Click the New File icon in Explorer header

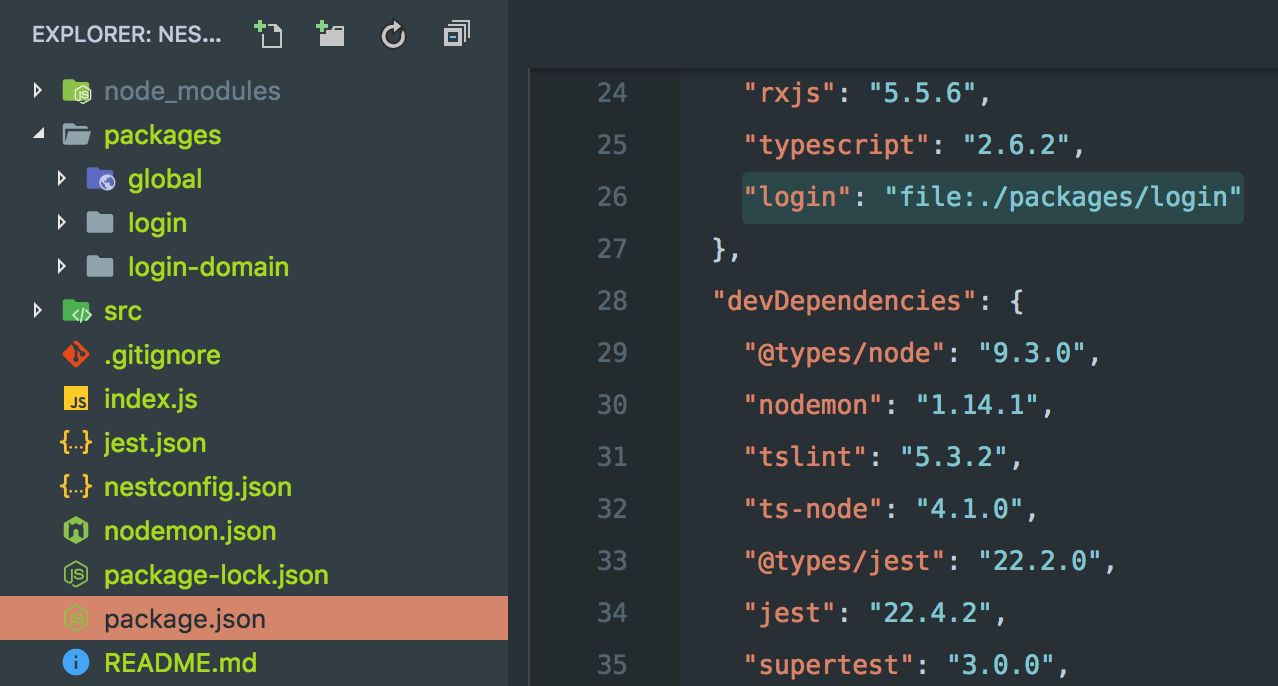coord(268,35)
